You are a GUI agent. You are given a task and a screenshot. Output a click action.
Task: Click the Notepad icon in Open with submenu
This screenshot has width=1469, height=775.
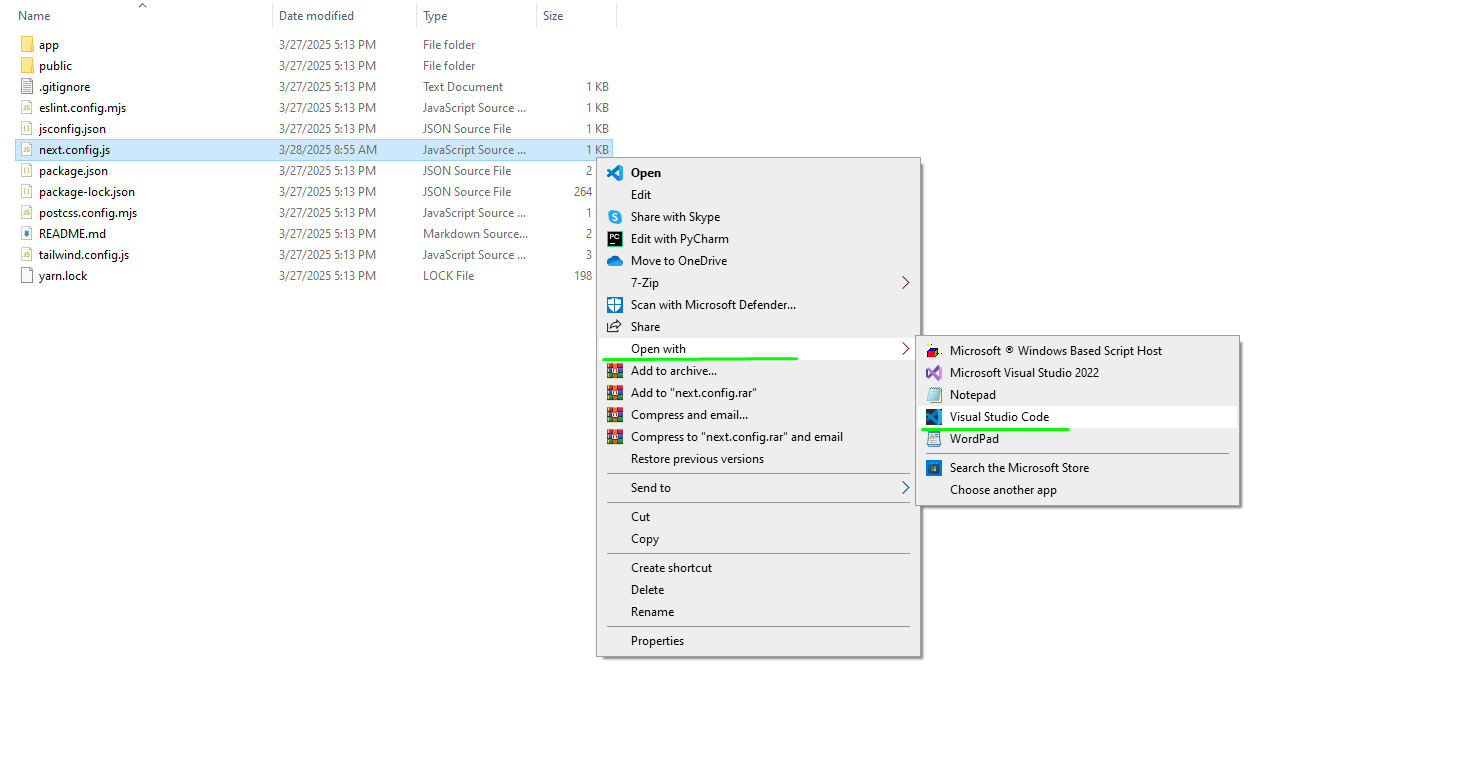coord(934,395)
